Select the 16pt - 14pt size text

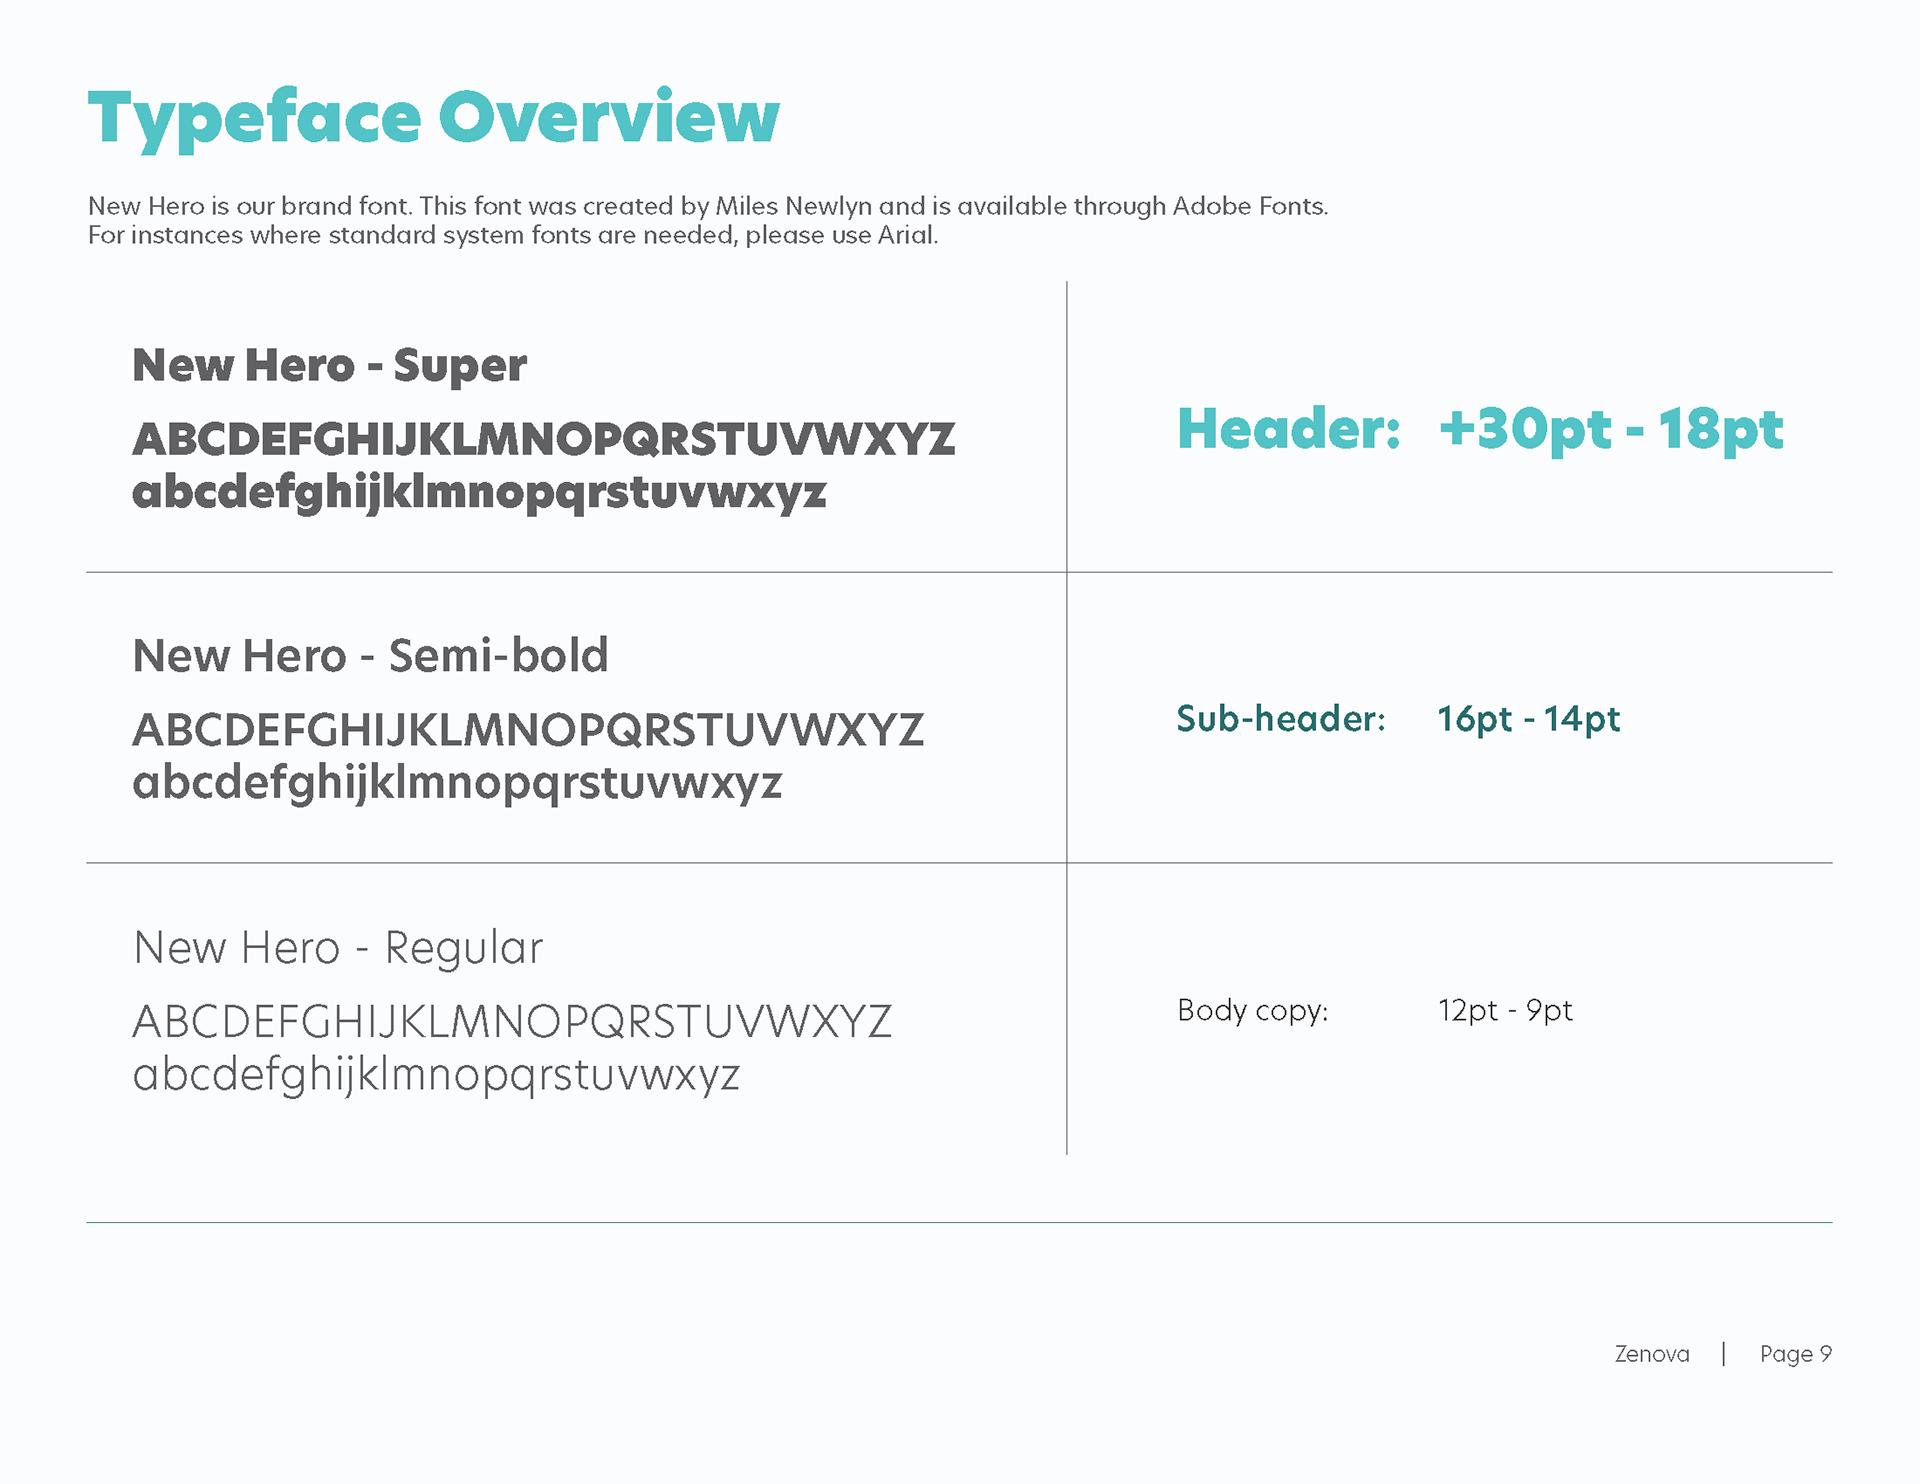[x=1528, y=719]
